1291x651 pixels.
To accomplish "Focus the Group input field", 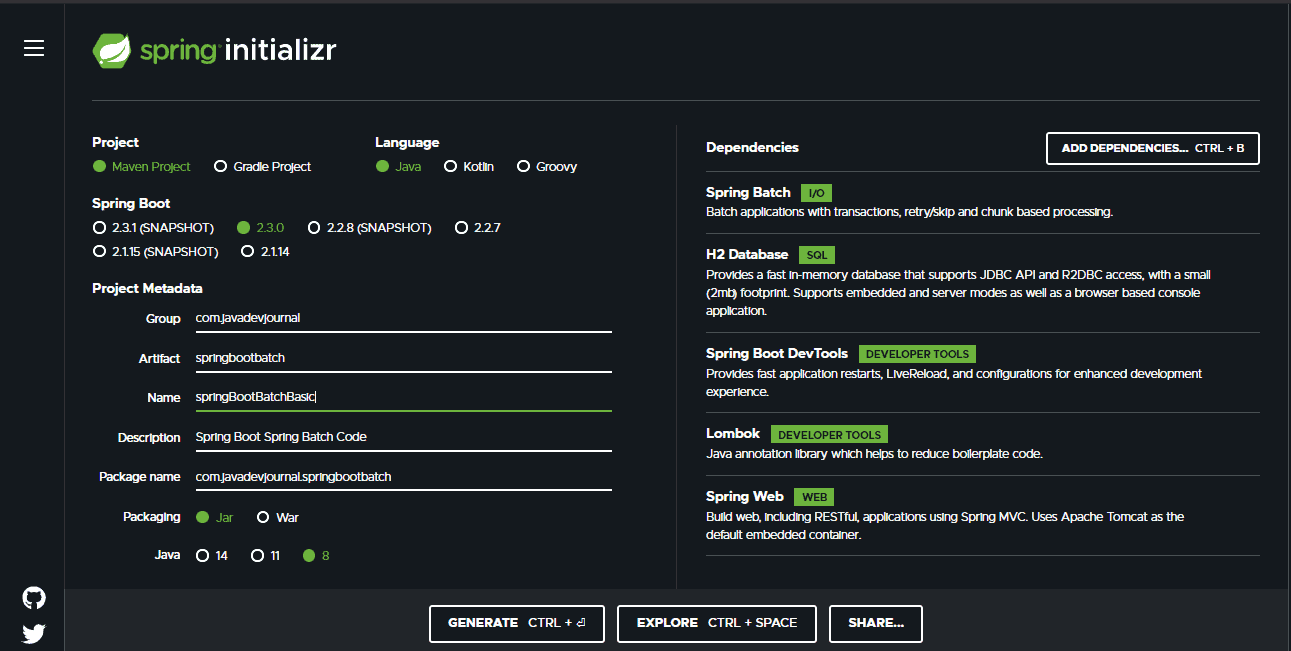I will click(403, 318).
